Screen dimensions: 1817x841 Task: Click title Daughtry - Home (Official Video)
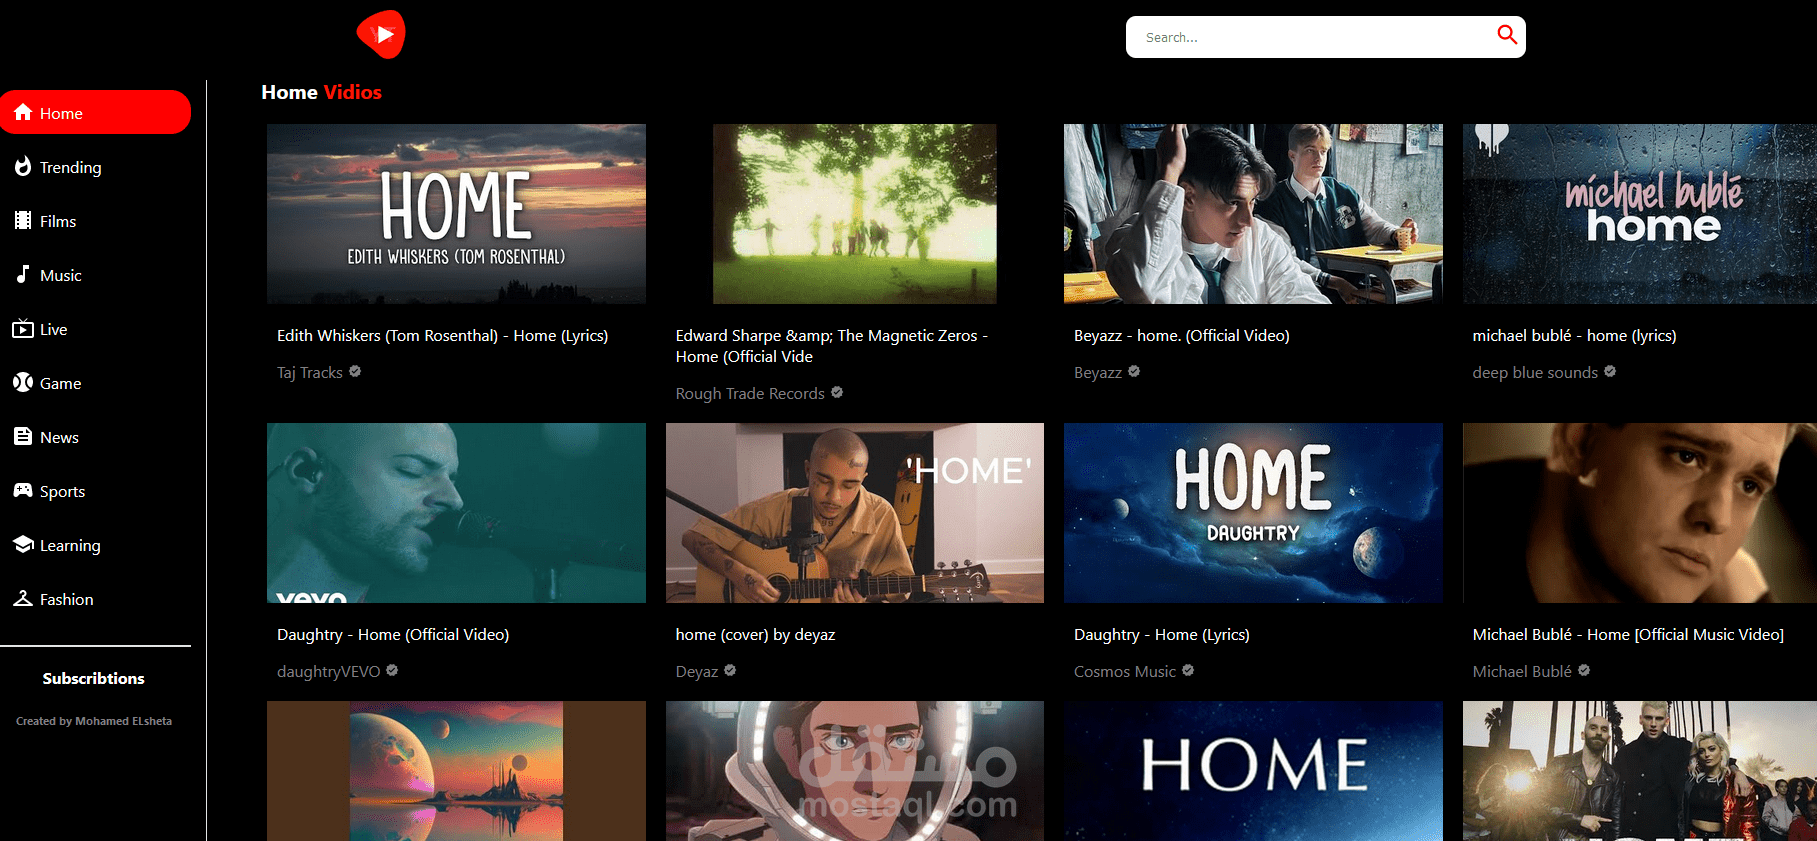point(393,635)
